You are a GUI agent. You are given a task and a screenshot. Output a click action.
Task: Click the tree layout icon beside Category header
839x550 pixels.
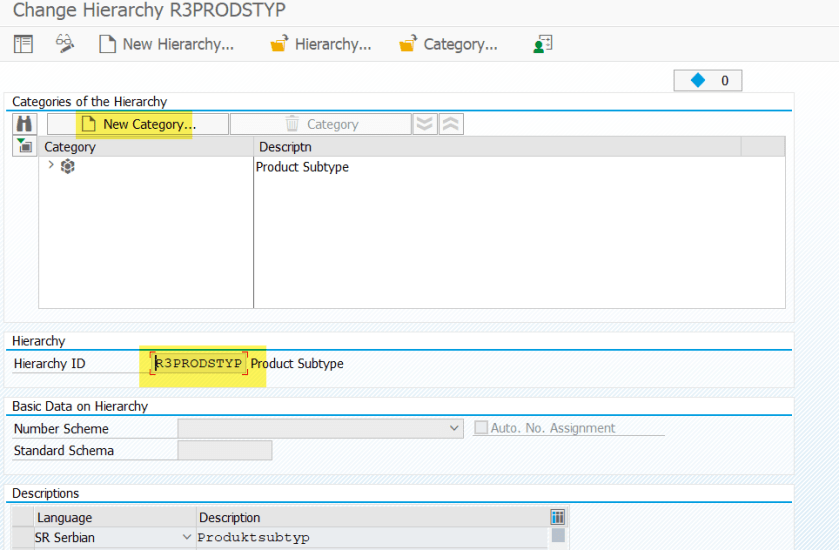[24, 146]
